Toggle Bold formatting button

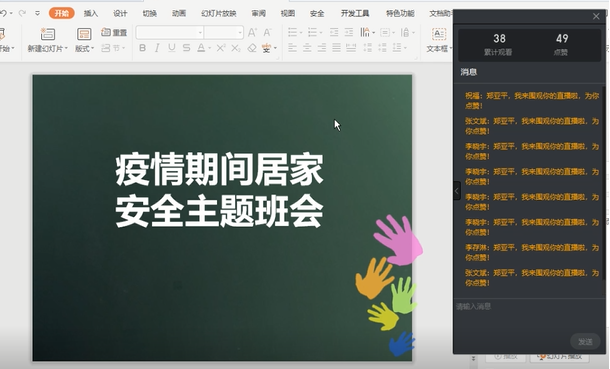[x=142, y=48]
